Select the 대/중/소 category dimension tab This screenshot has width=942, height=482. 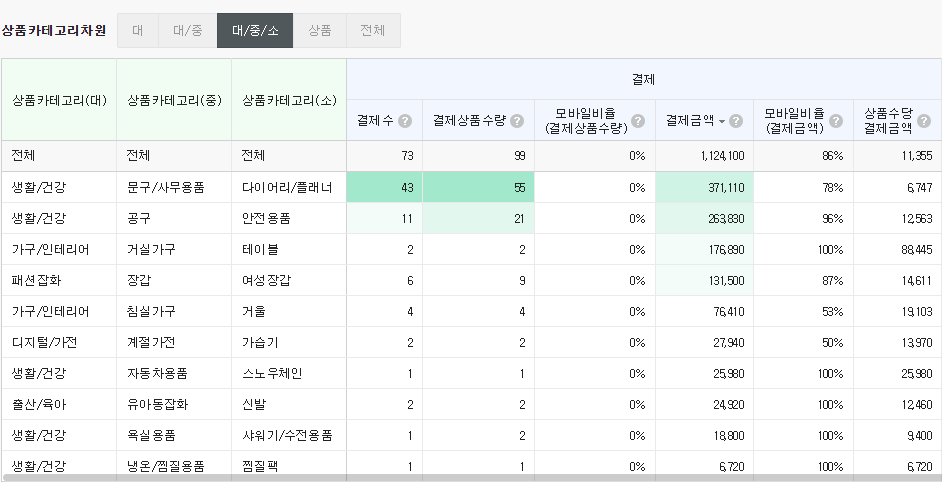click(x=255, y=30)
